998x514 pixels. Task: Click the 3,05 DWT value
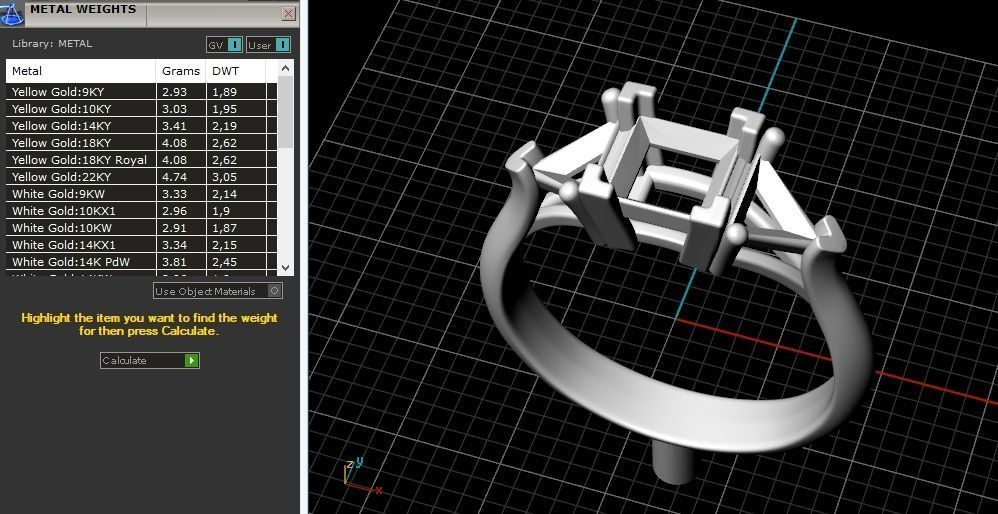tap(225, 177)
